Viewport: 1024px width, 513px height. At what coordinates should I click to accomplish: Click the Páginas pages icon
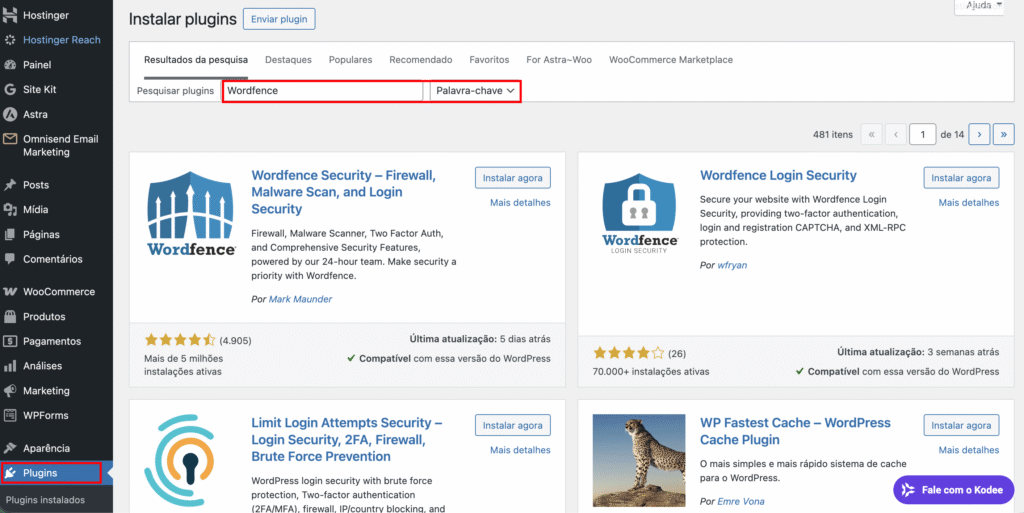coord(10,234)
